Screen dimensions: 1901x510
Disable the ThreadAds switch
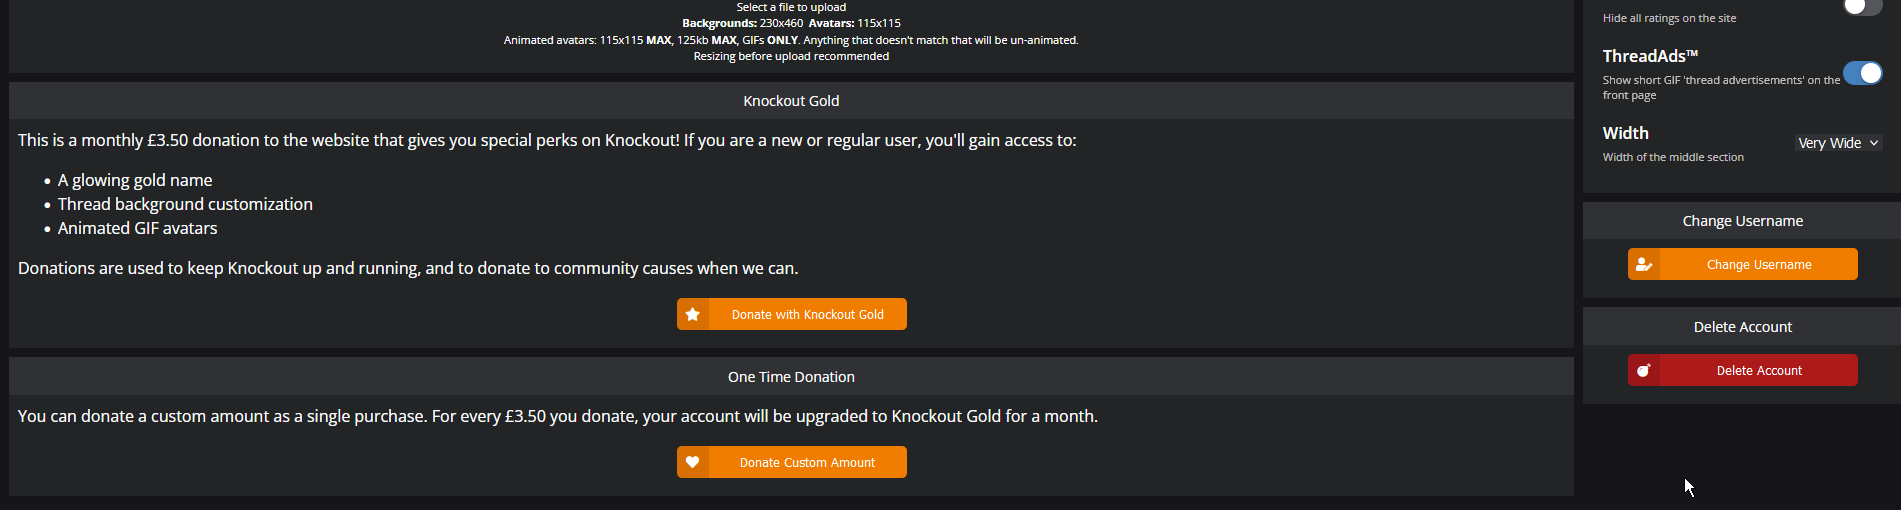1863,73
